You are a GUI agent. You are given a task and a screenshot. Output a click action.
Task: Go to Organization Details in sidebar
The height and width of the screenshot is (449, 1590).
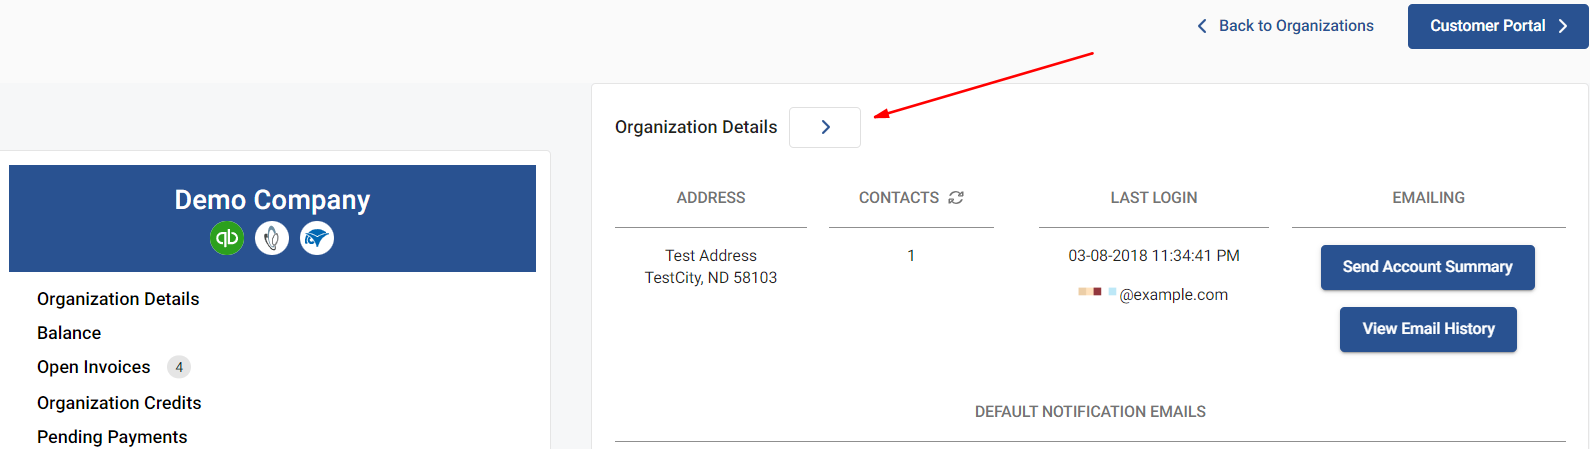click(118, 299)
